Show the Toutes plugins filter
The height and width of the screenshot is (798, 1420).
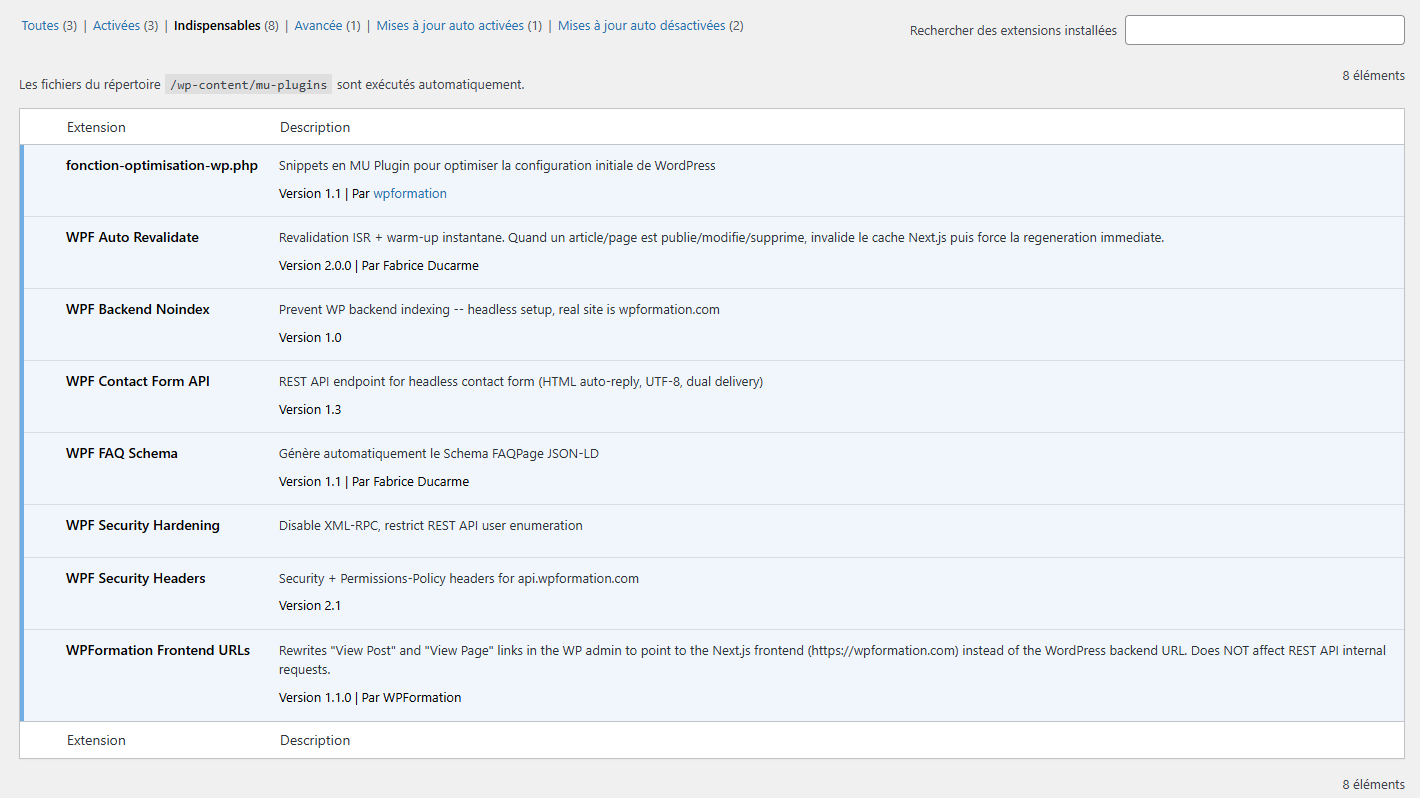[x=40, y=26]
